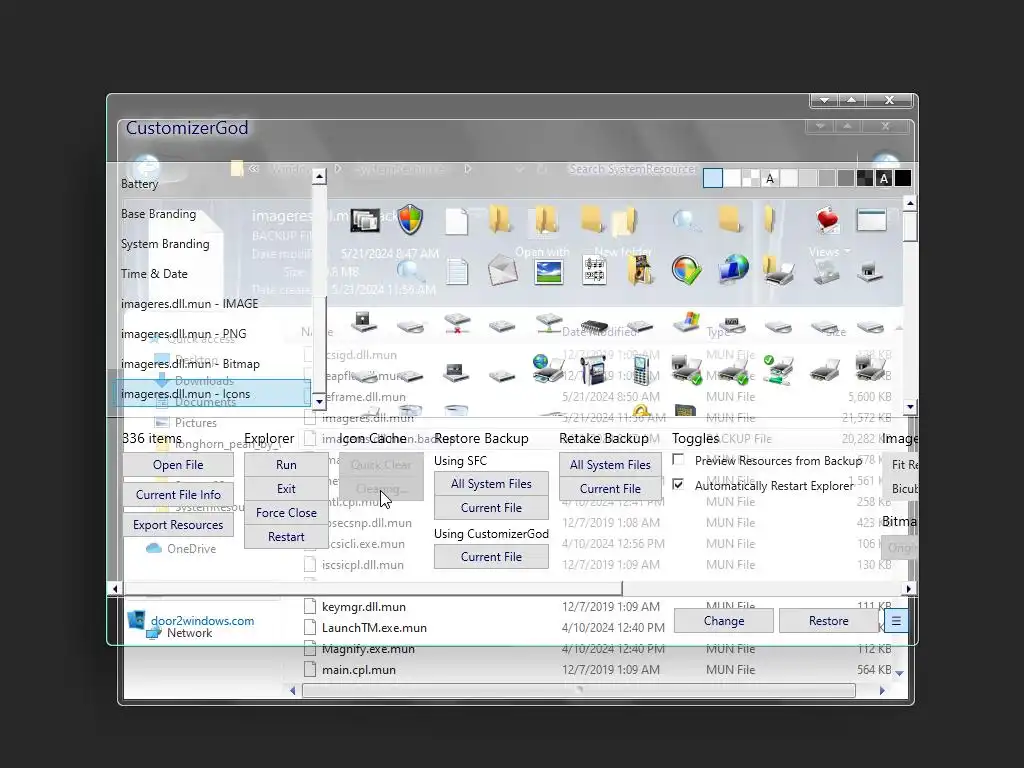Click the Explorer Exit button
Viewport: 1024px width, 768px height.
coord(286,488)
